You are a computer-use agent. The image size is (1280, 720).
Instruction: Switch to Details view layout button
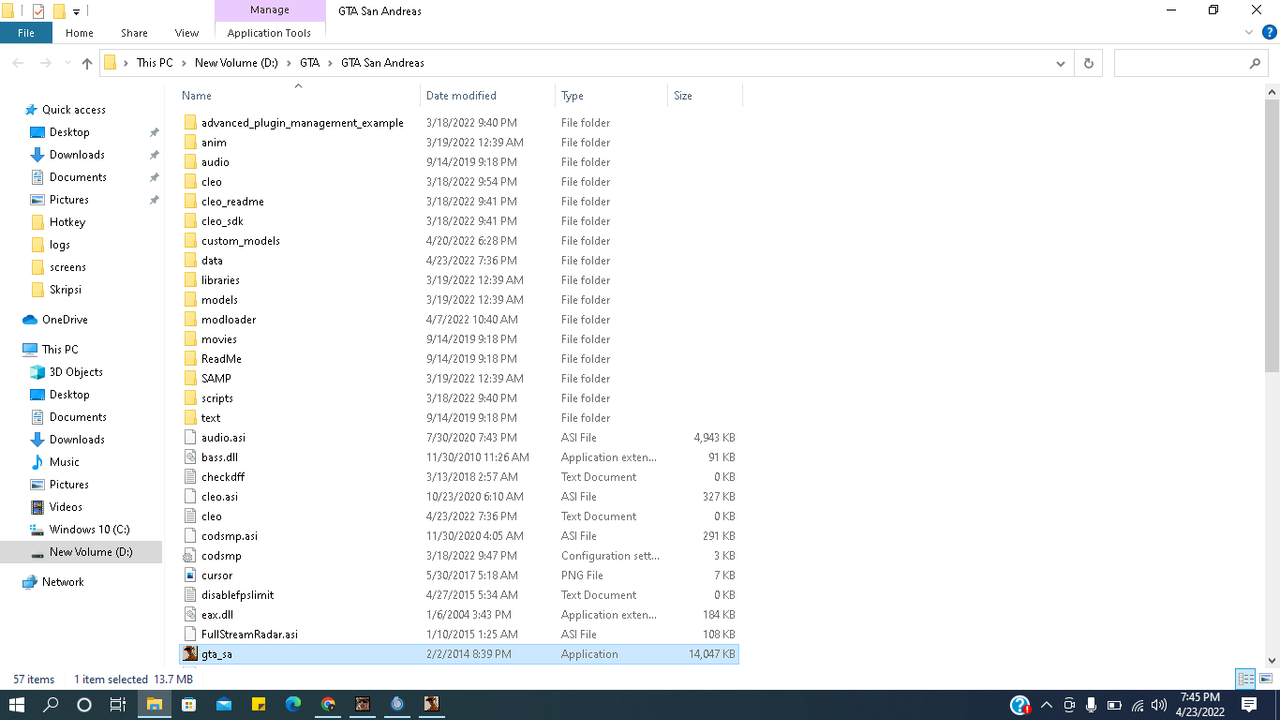pyautogui.click(x=1246, y=679)
